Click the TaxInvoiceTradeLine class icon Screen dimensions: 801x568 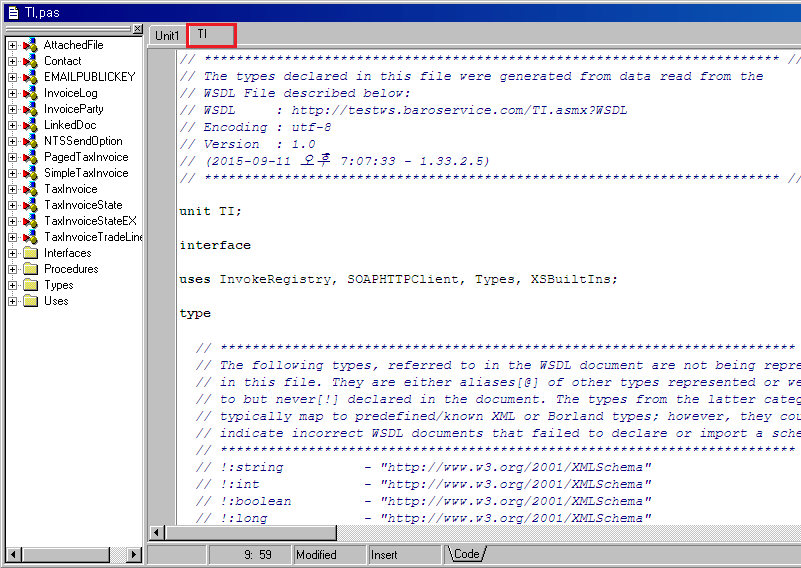(x=31, y=237)
